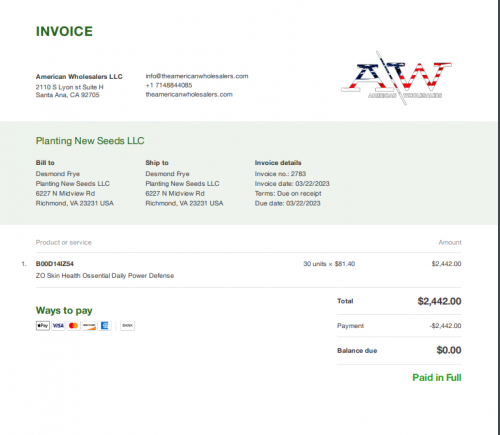Choose the Bank payment icon

pos(128,326)
